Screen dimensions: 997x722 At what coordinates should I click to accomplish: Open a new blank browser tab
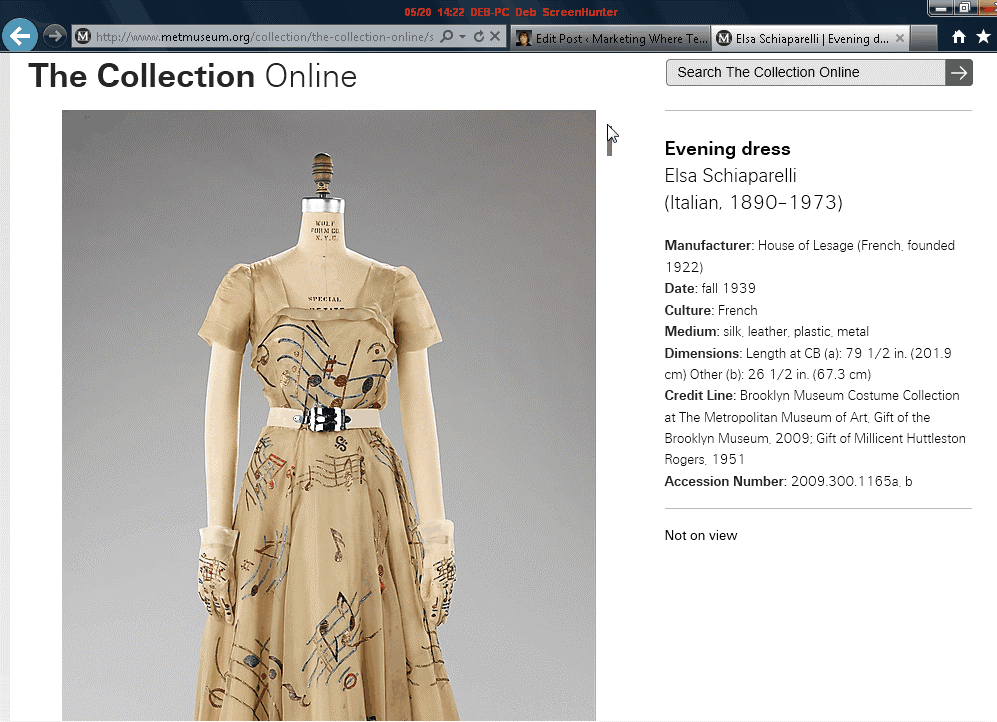[924, 38]
